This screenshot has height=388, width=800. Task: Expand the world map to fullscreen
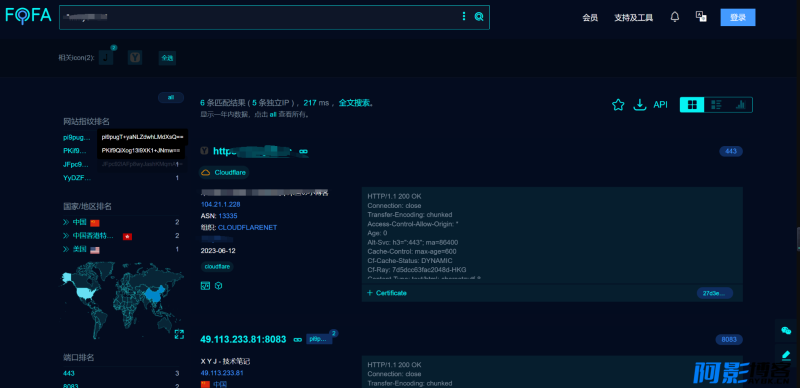[x=179, y=334]
